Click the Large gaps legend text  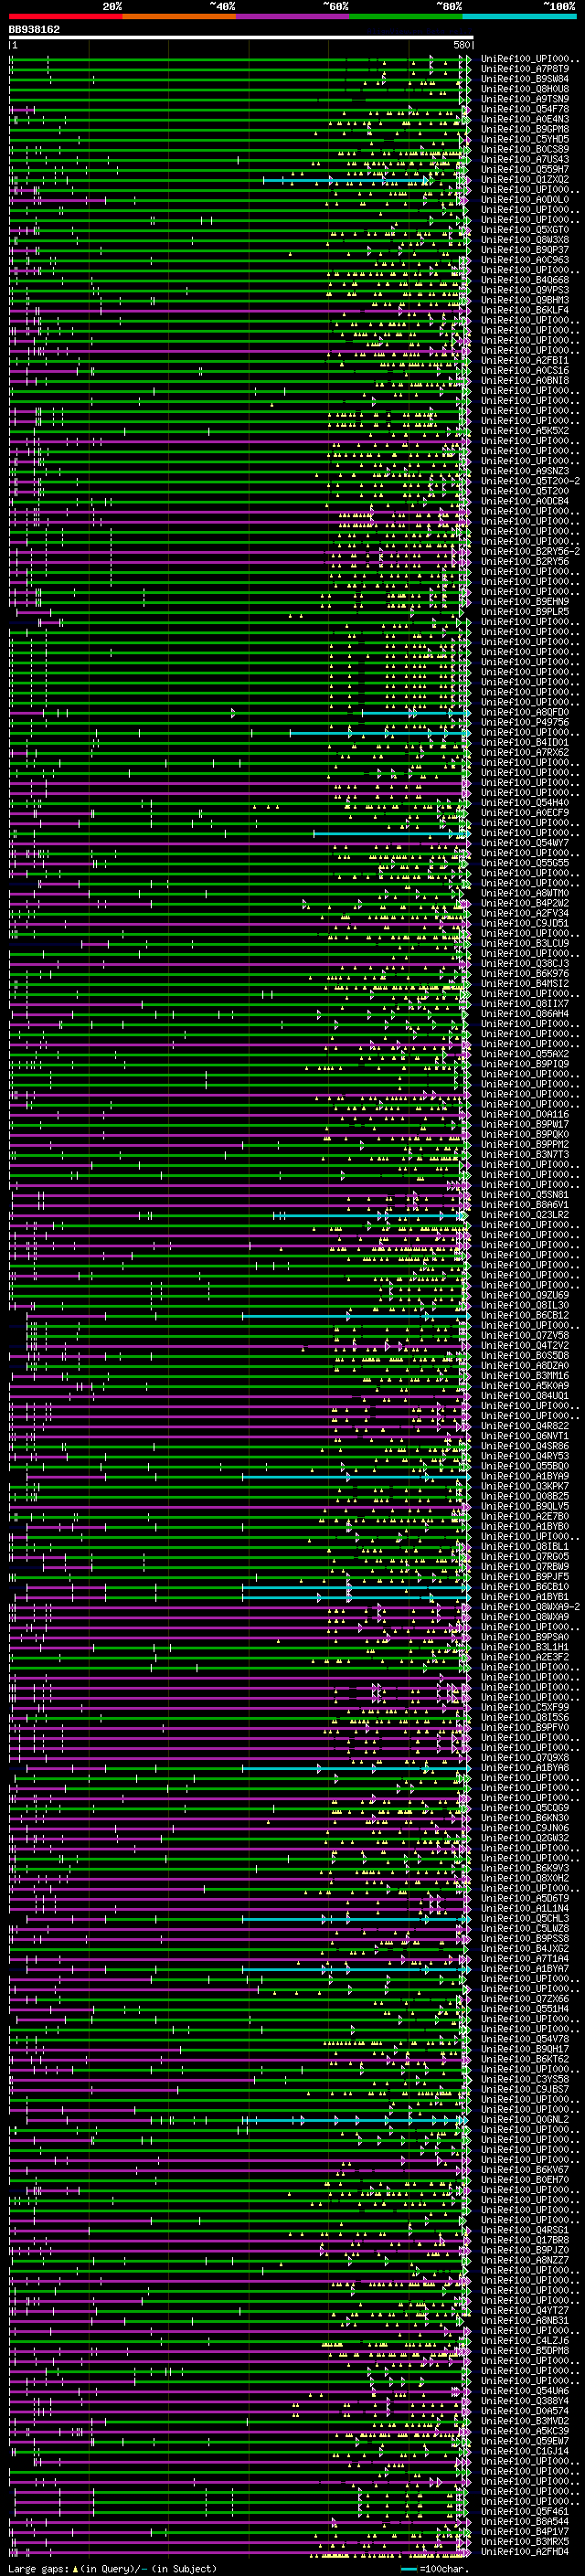(112, 2568)
